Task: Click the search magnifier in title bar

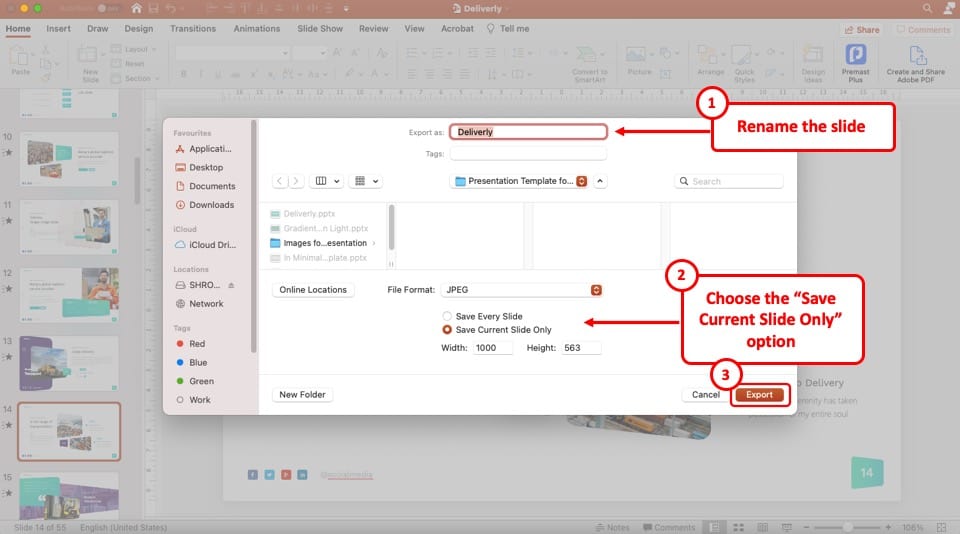Action: tap(928, 9)
